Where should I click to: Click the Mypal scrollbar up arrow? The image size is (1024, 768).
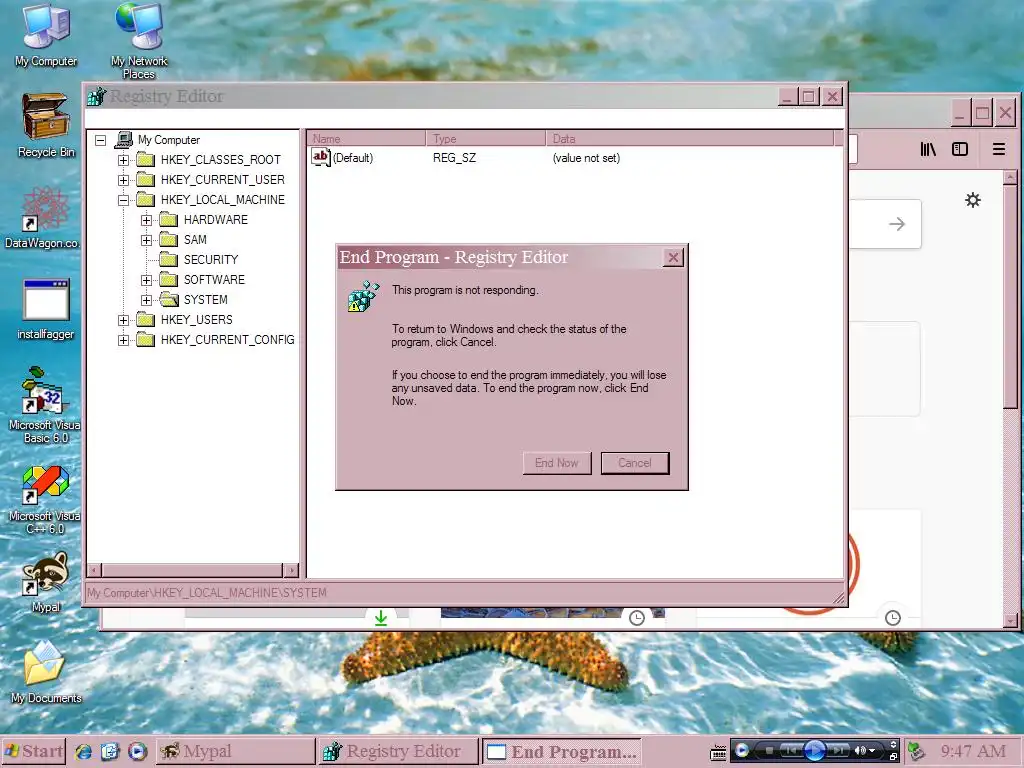1010,177
